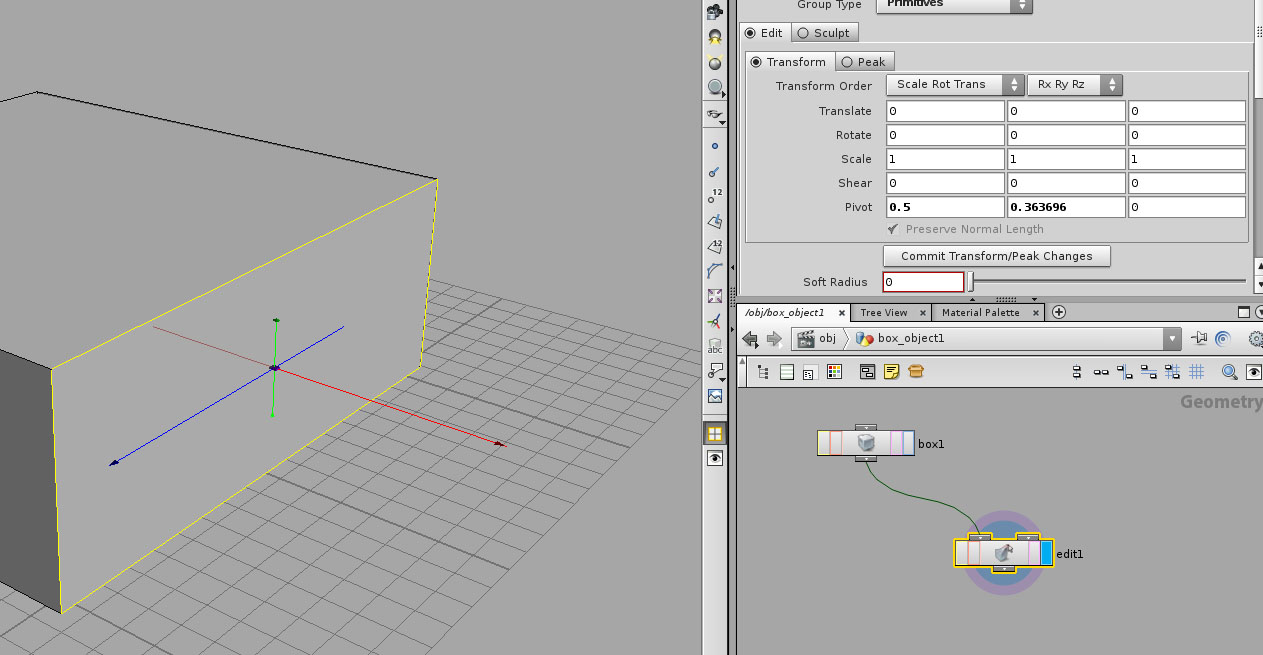The height and width of the screenshot is (655, 1263).
Task: Open the display marker options icon
Action: tap(714, 371)
